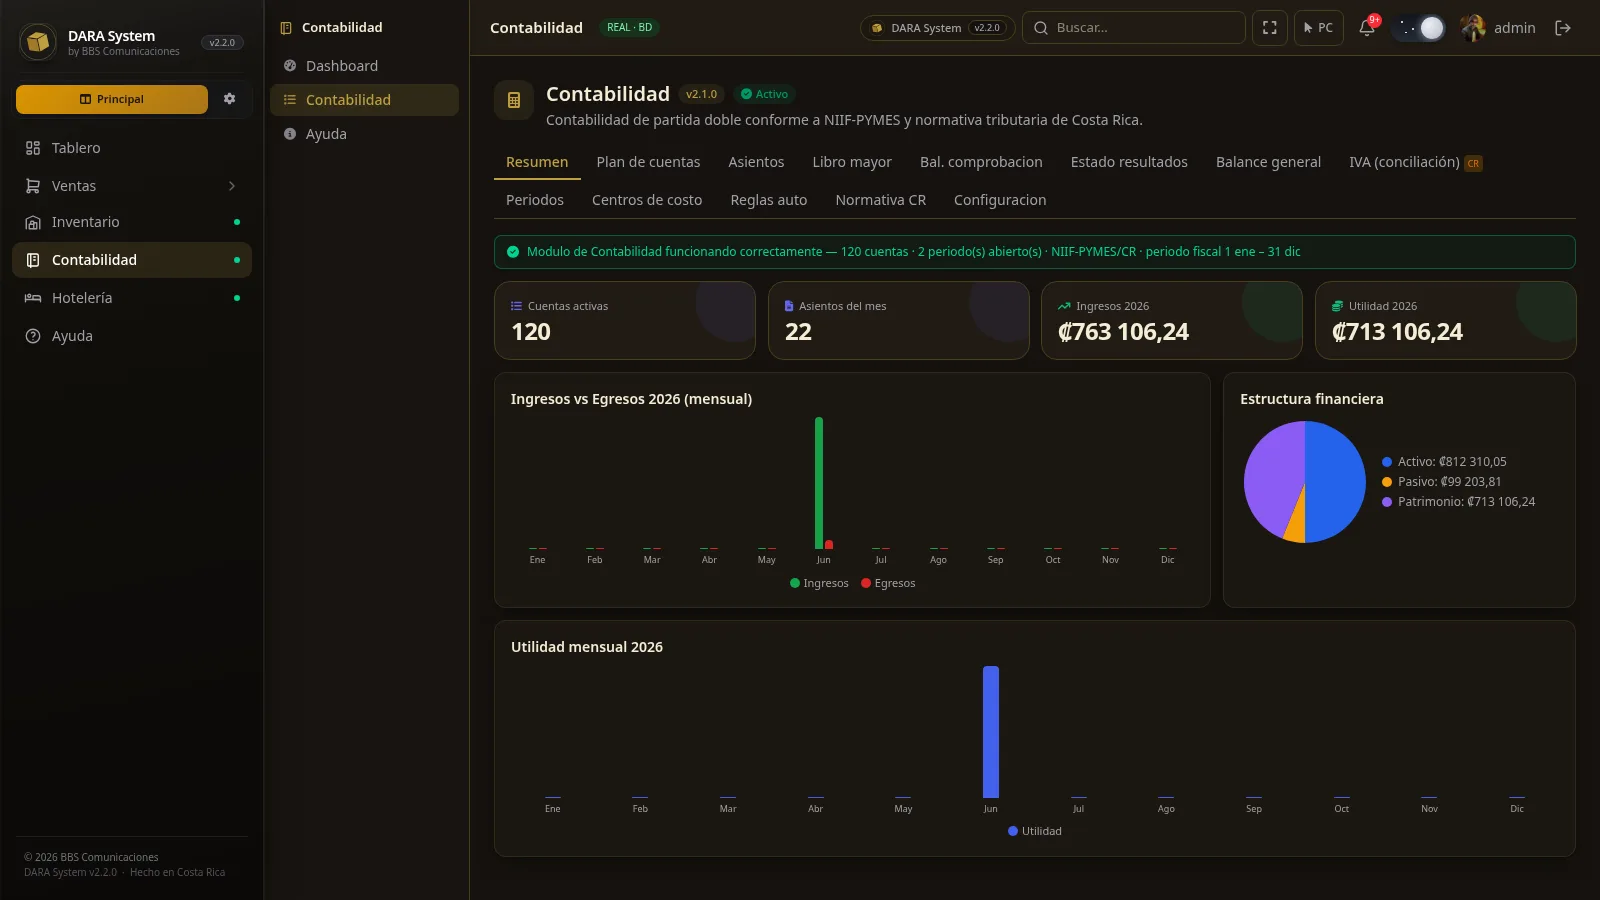
Task: Click the Hotelería bed icon
Action: tap(33, 298)
